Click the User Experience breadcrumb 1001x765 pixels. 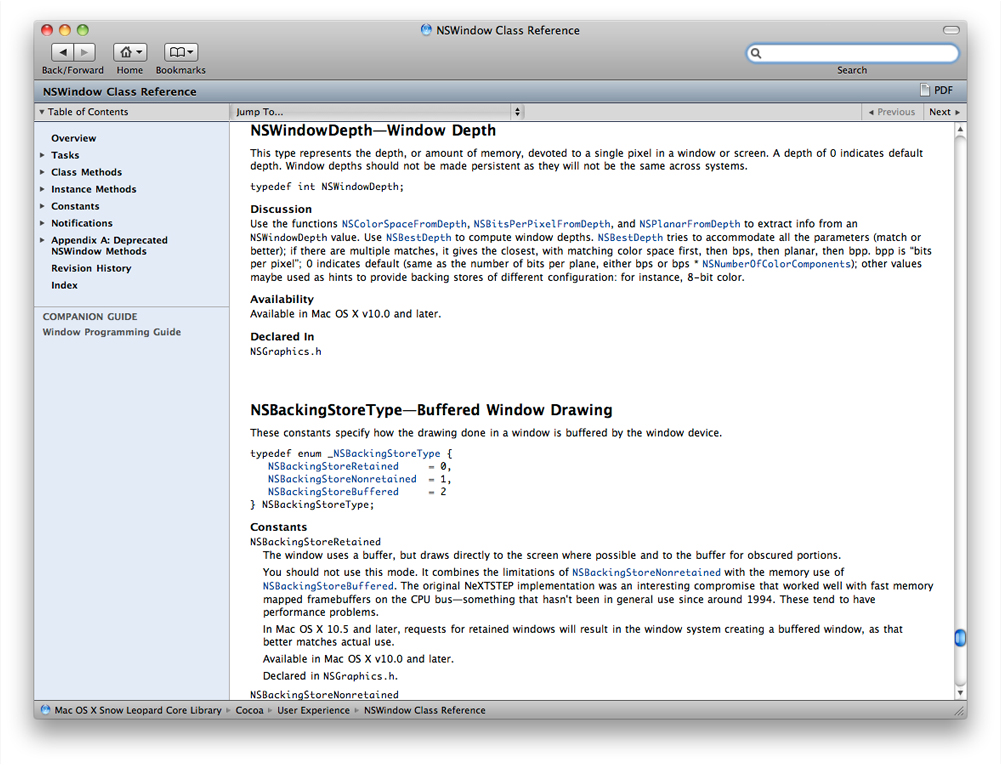coord(313,710)
